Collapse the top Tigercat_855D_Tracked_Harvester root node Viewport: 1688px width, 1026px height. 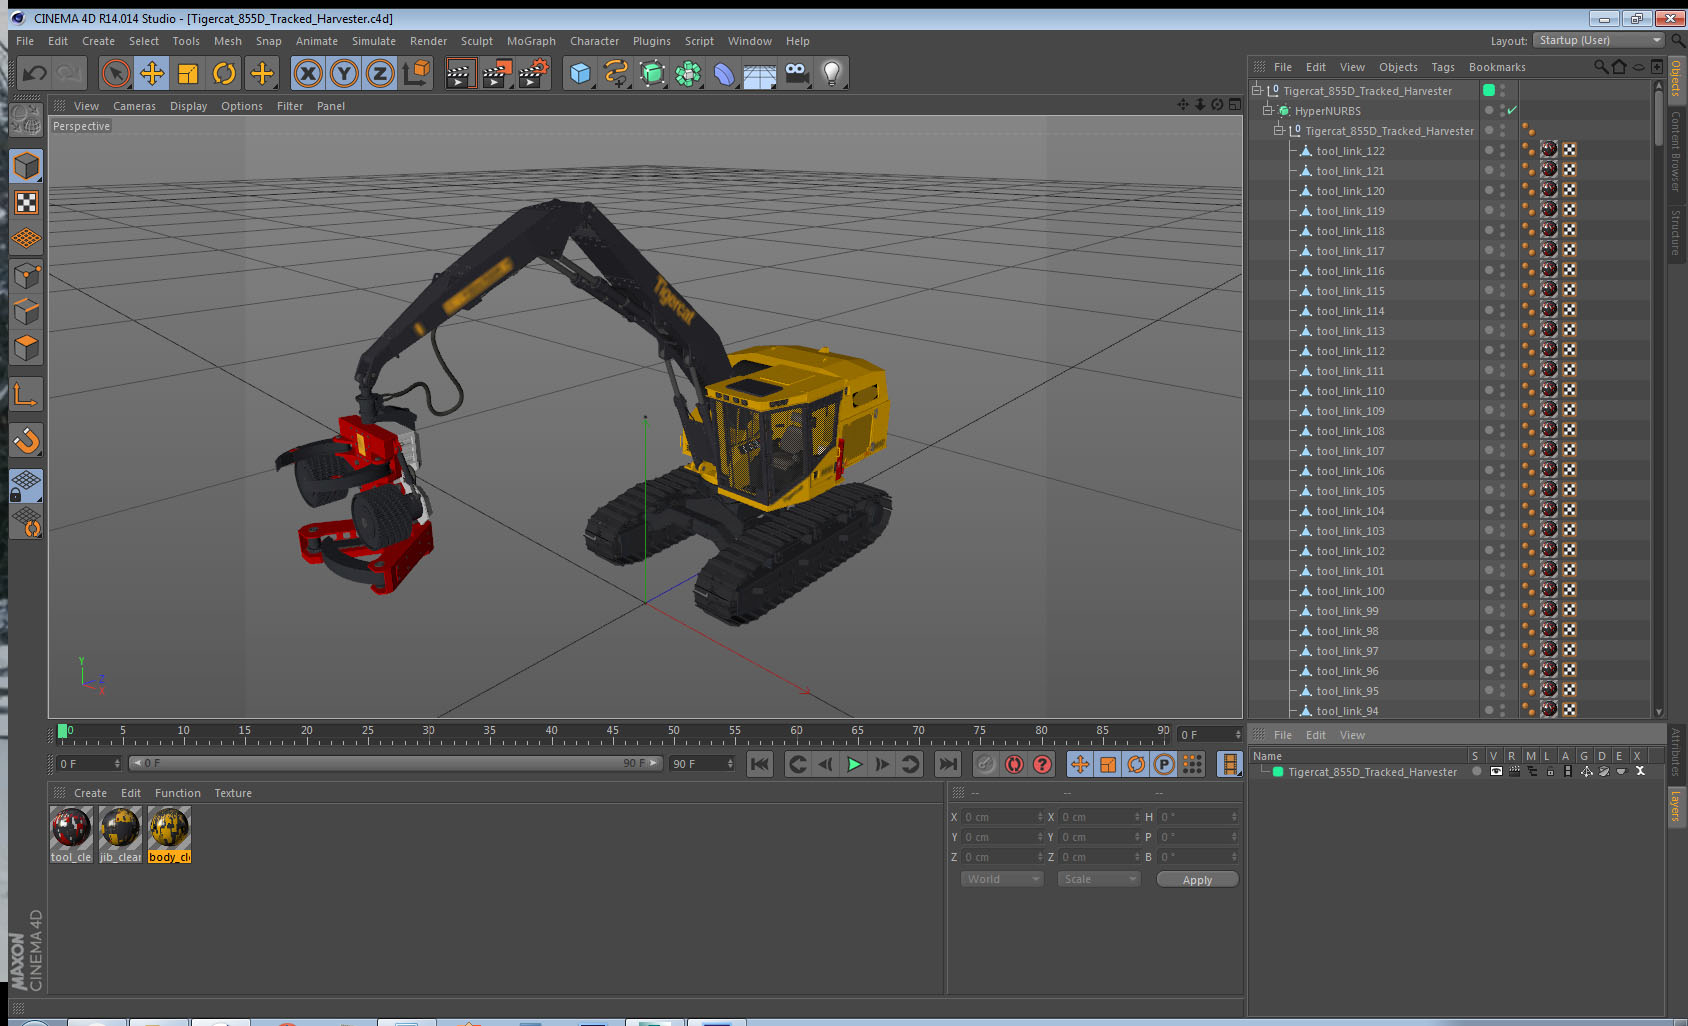click(1257, 90)
